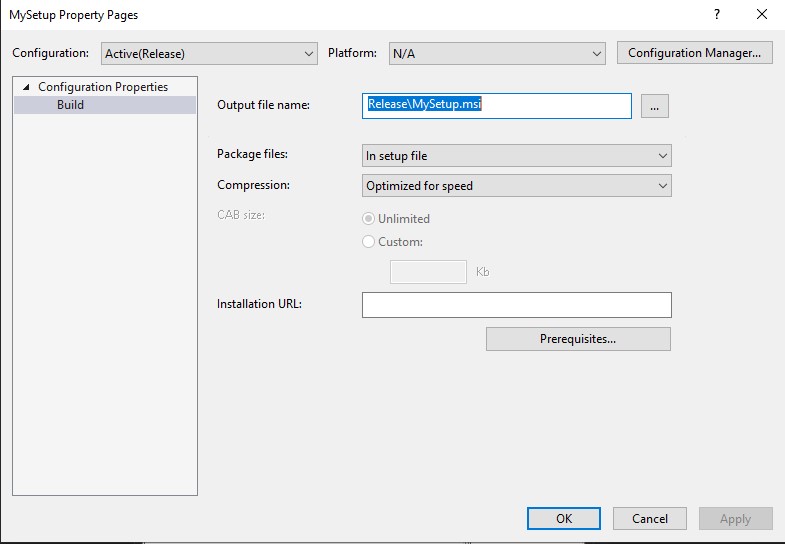Click the help question mark icon
The width and height of the screenshot is (785, 544).
pos(717,15)
